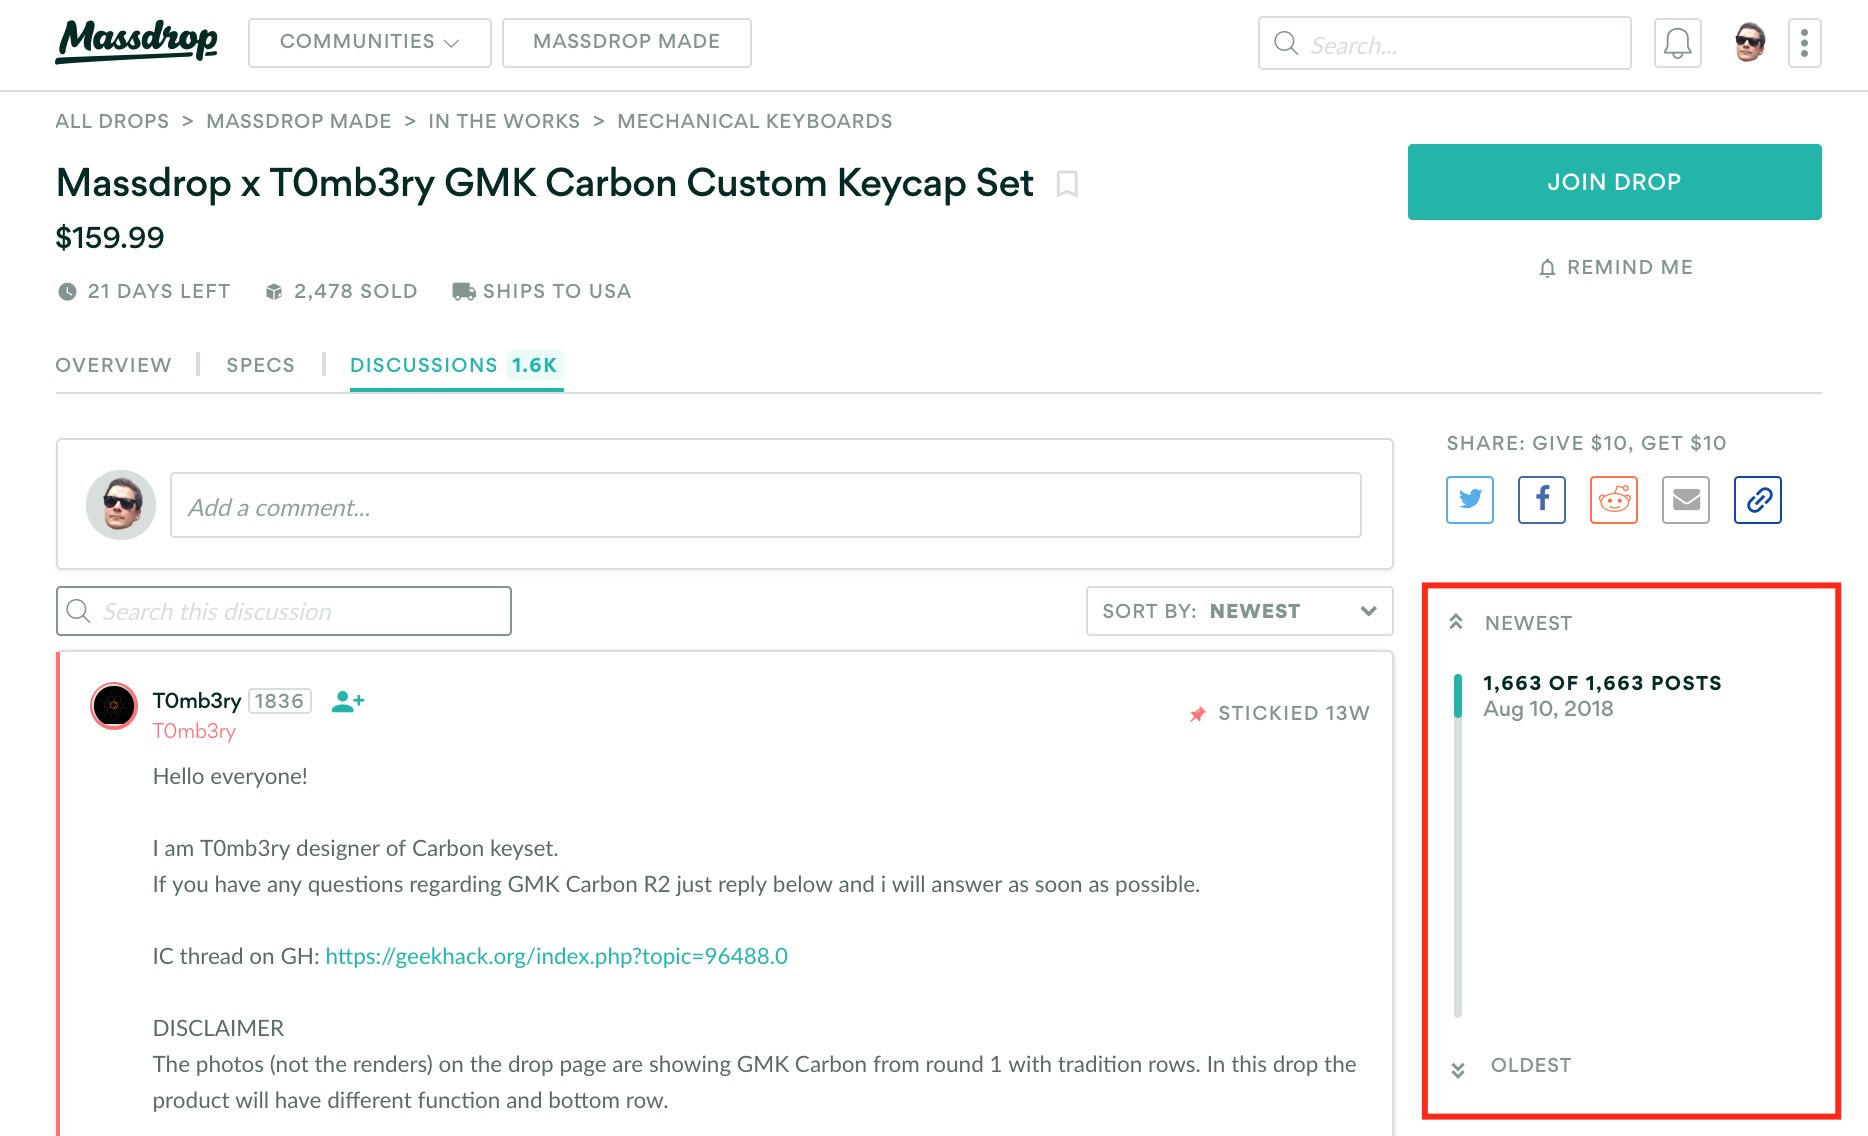
Task: Open the three-dot more menu
Action: click(x=1804, y=44)
